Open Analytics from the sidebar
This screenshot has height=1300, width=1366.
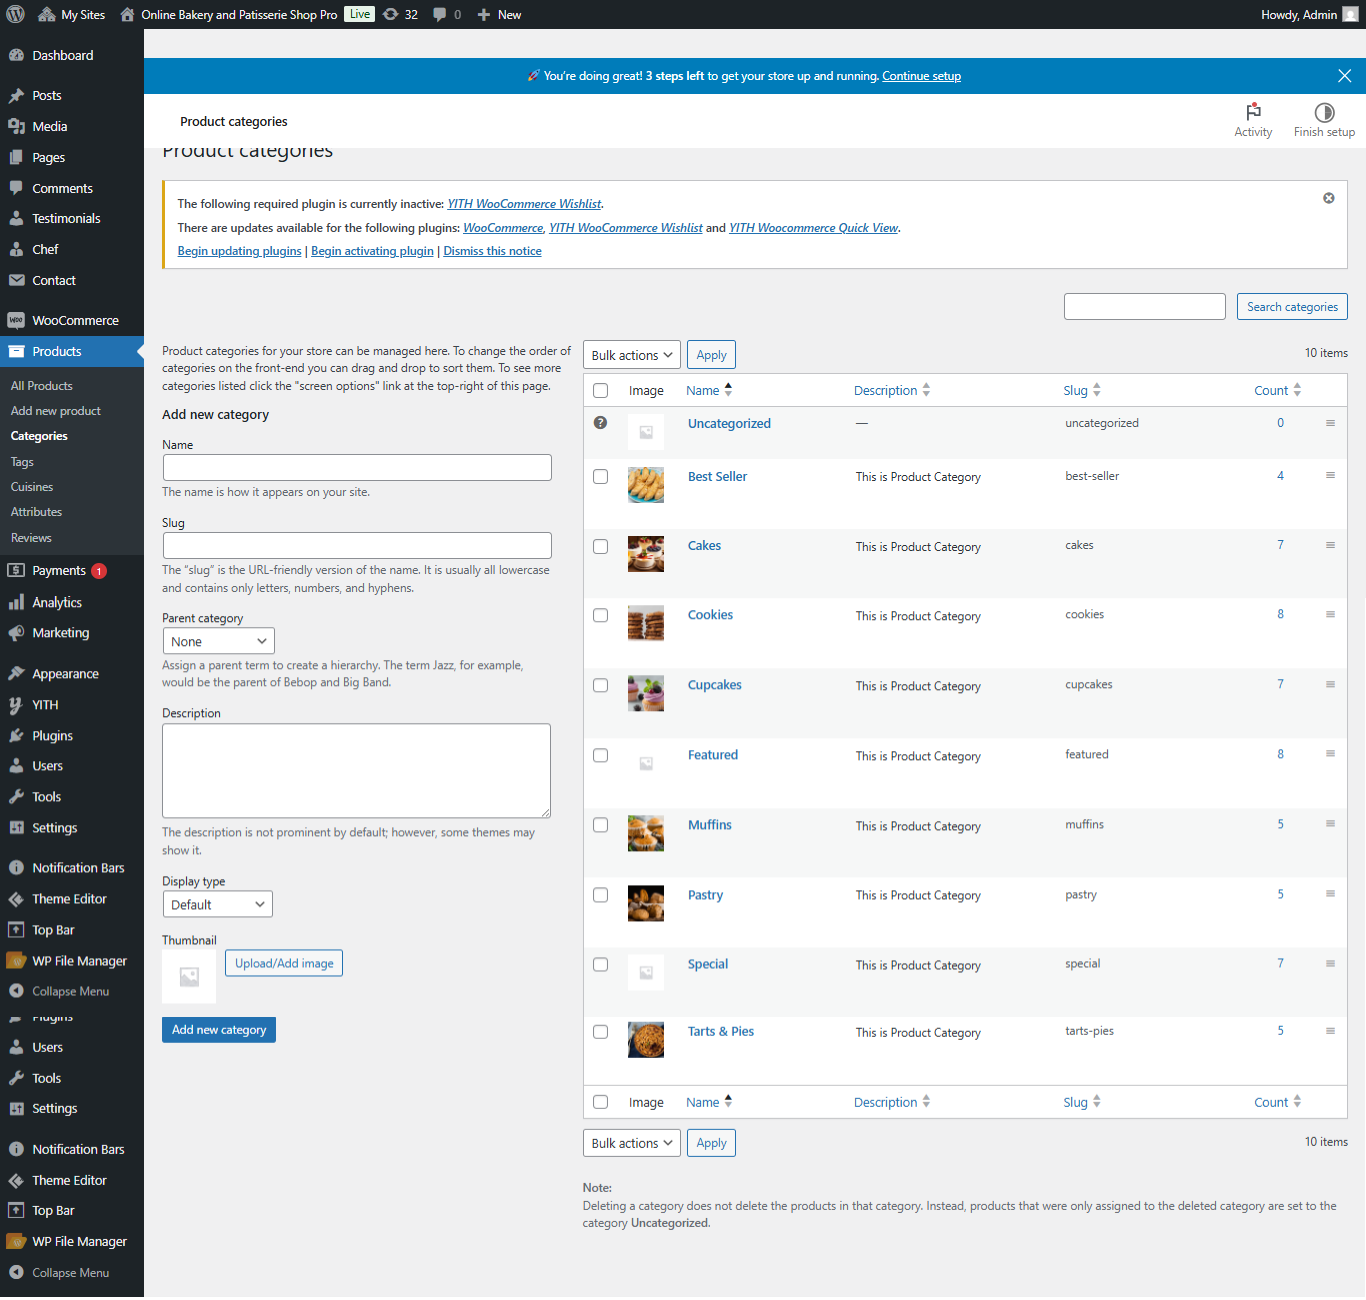[x=55, y=602]
